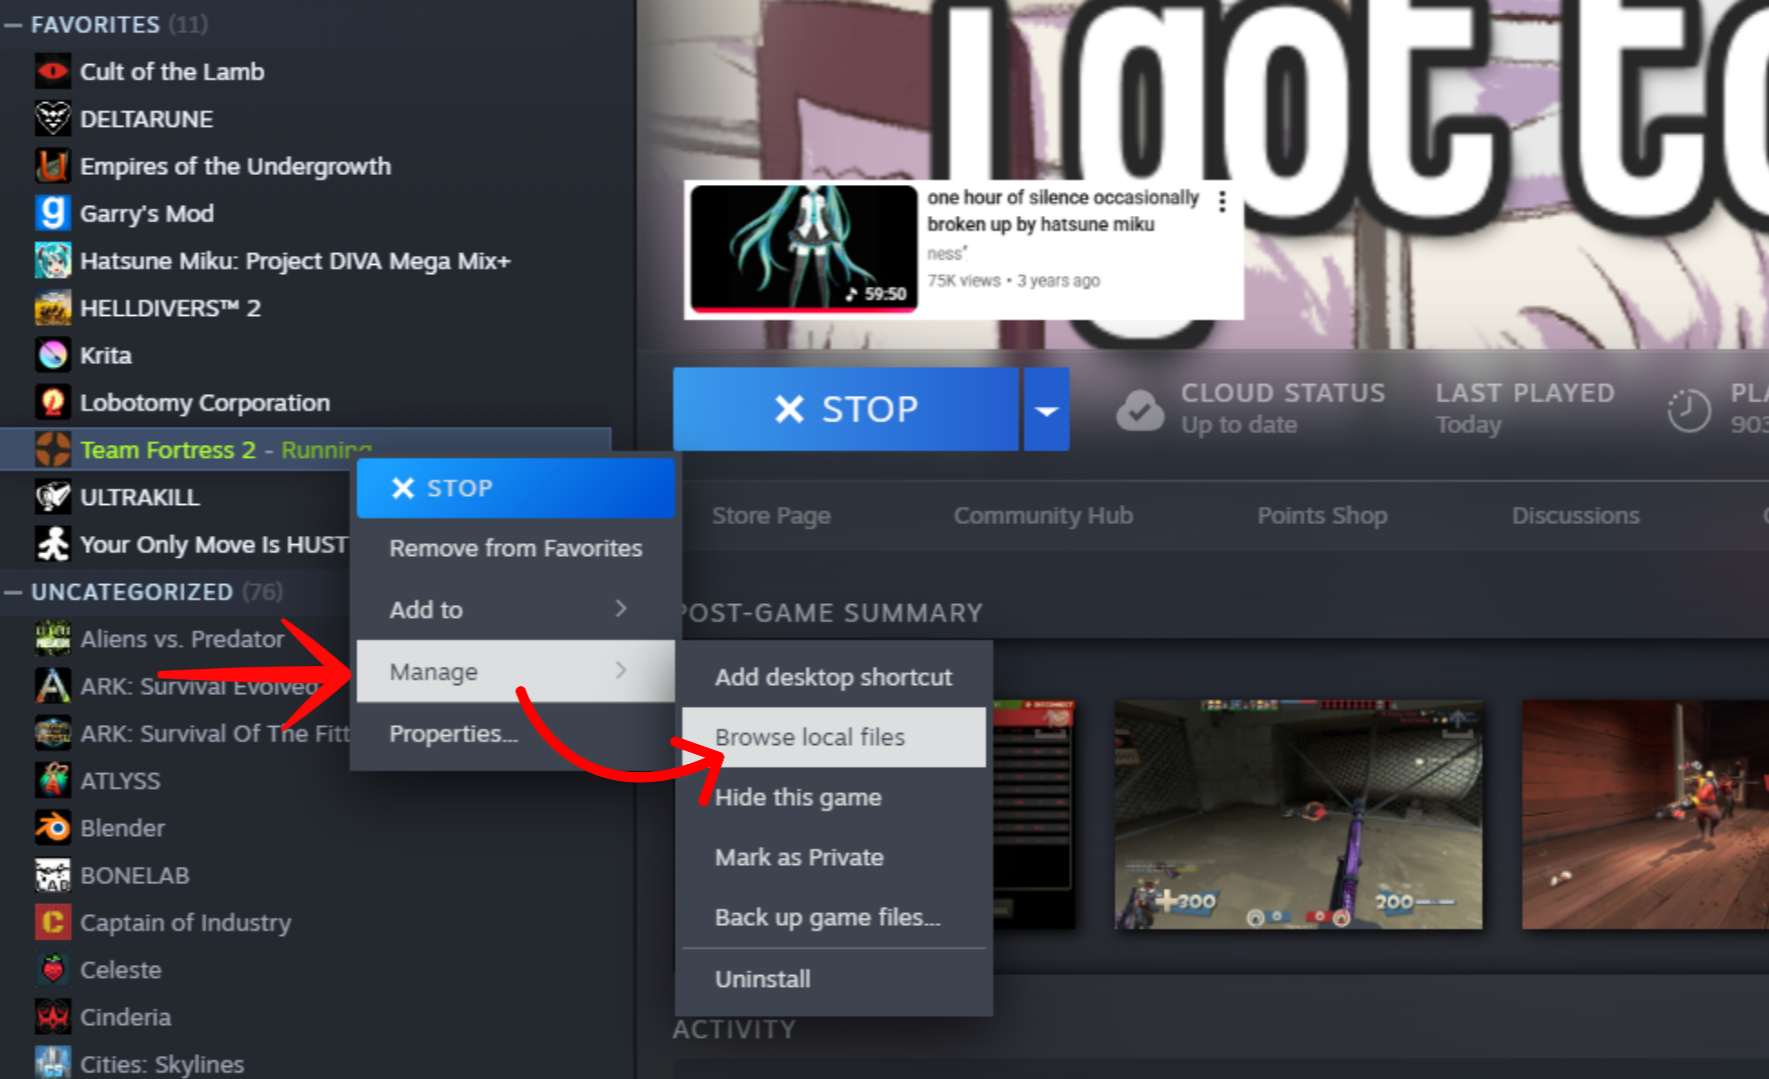Image resolution: width=1769 pixels, height=1079 pixels.
Task: Select Hide this game
Action: click(x=834, y=797)
